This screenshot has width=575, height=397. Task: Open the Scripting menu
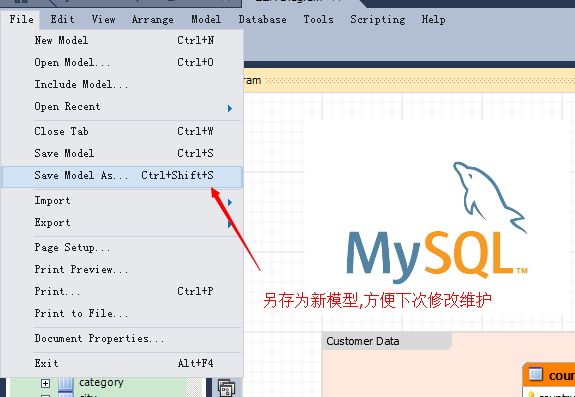[378, 19]
